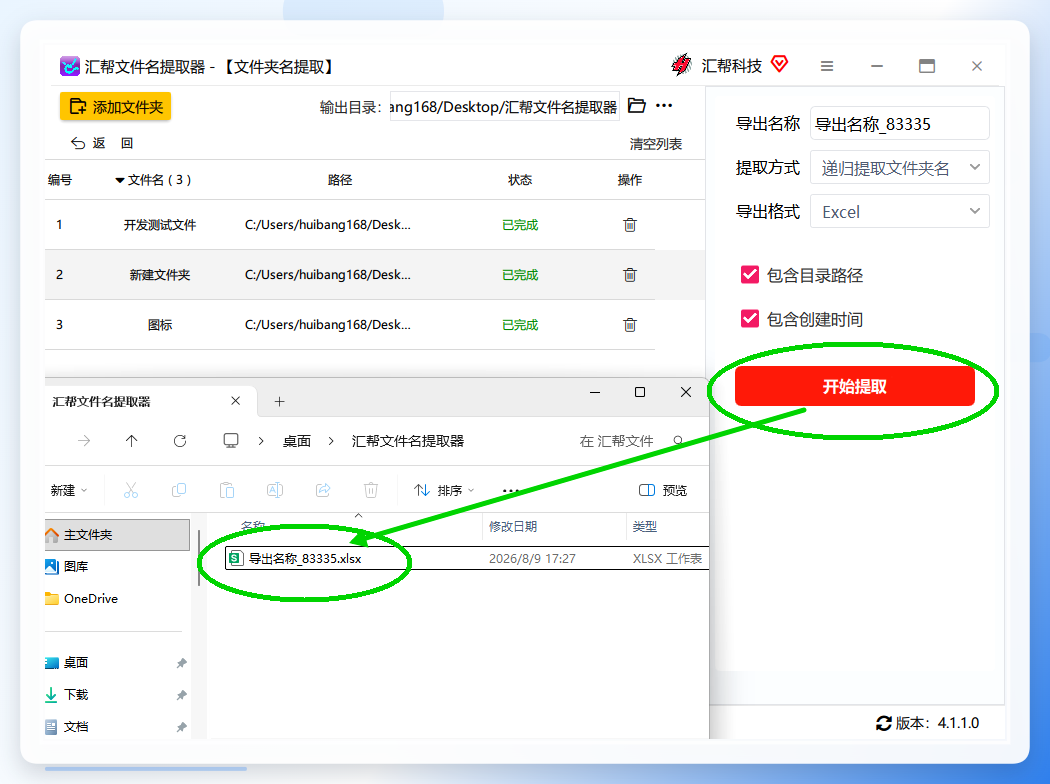
Task: Click the Explorer up arrow
Action: click(131, 441)
